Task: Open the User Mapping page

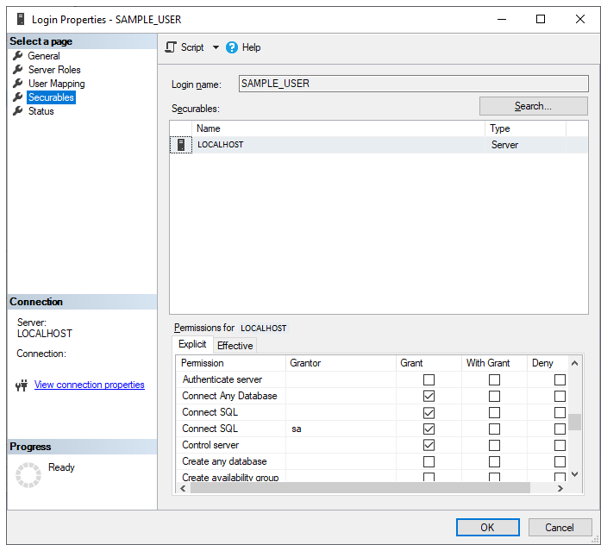Action: click(x=56, y=84)
